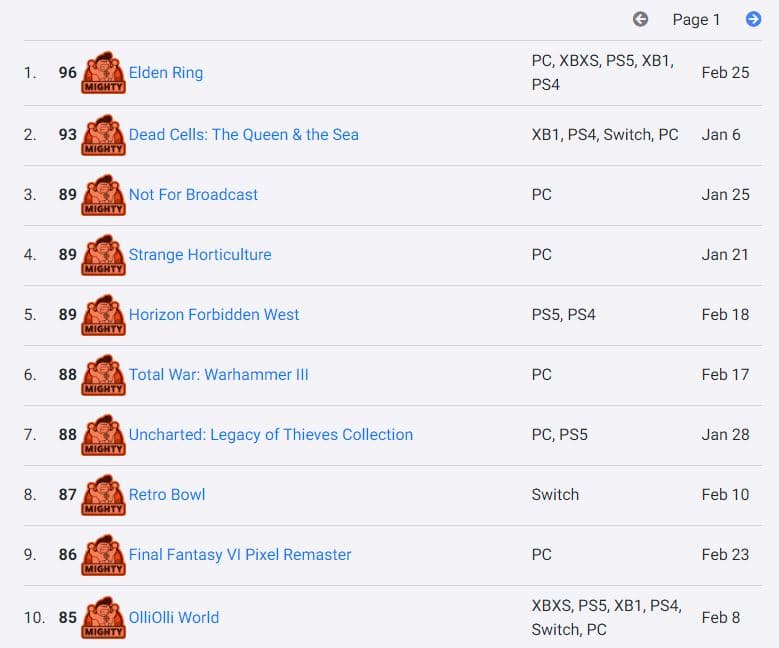The image size is (779, 648).
Task: Click Elden Ring release date Feb 25
Action: (x=725, y=73)
